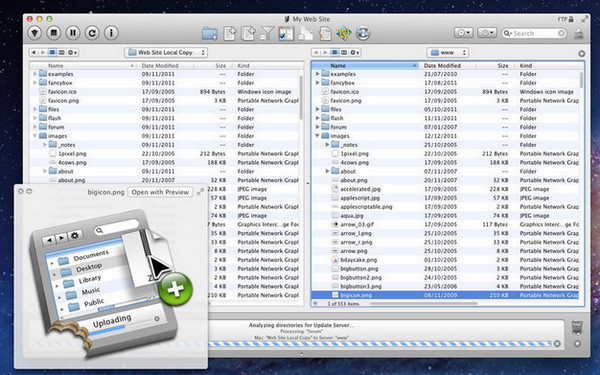Collapse the images folder in local pane
This screenshot has height=375, width=600.
click(x=35, y=136)
